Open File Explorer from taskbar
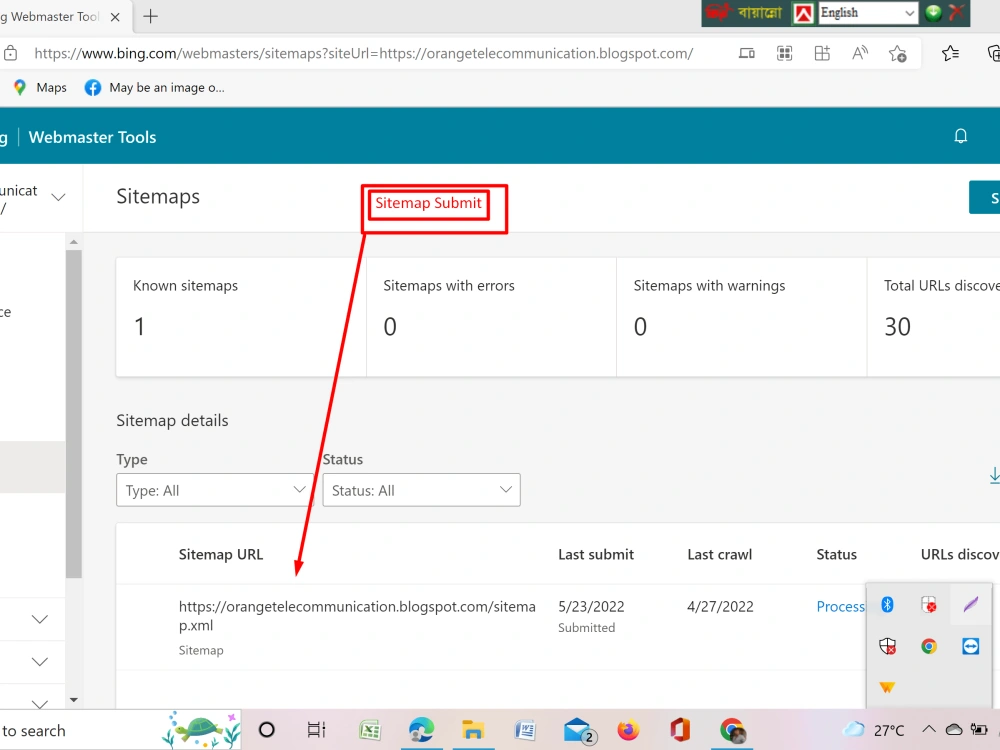 click(x=473, y=730)
